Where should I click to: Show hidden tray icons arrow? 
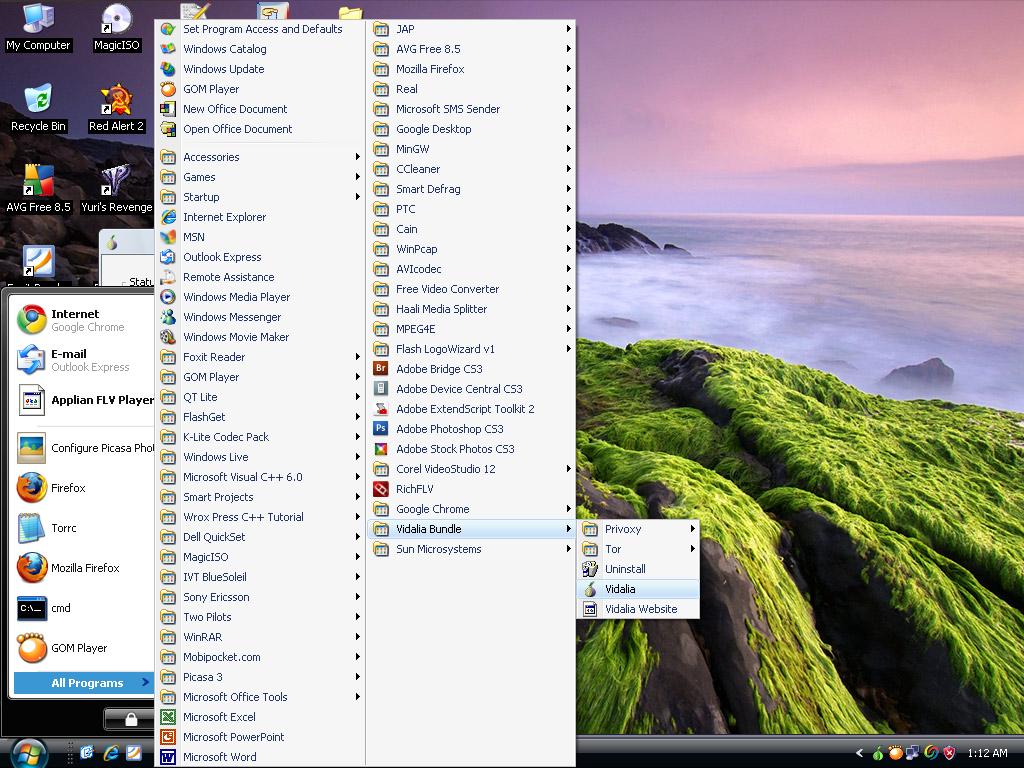pyautogui.click(x=859, y=753)
